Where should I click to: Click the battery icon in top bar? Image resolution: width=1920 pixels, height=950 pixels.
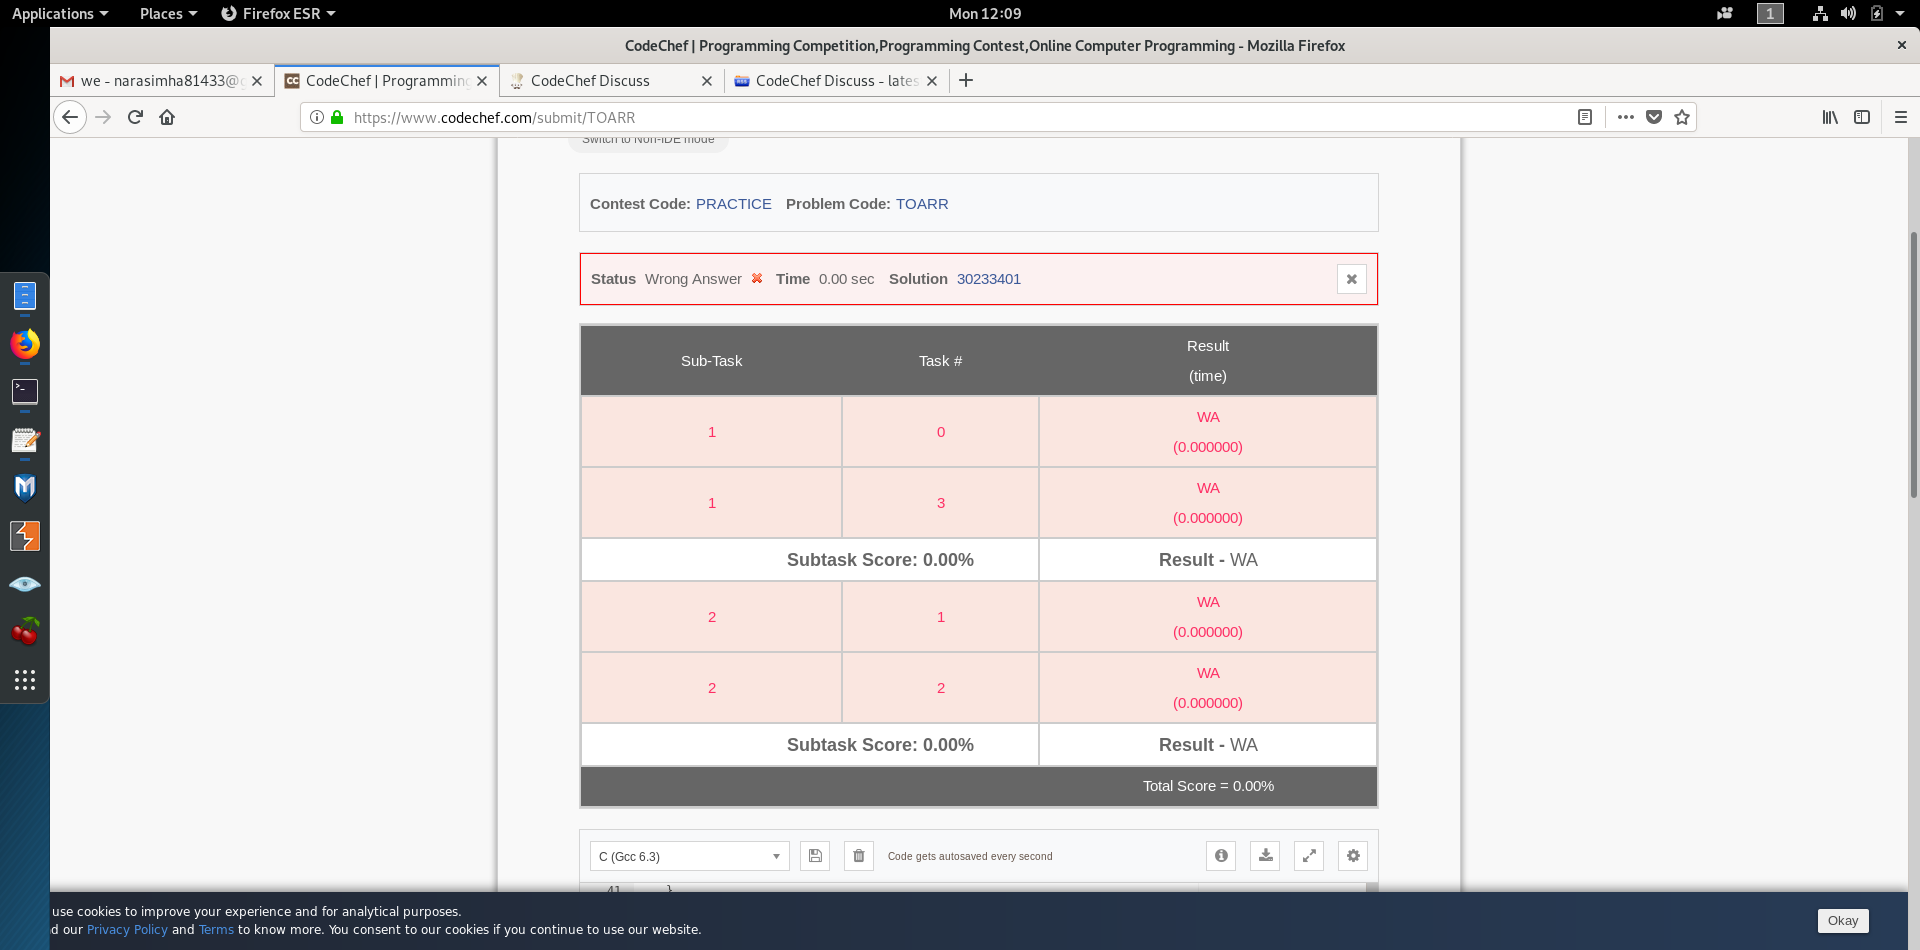click(x=1877, y=13)
